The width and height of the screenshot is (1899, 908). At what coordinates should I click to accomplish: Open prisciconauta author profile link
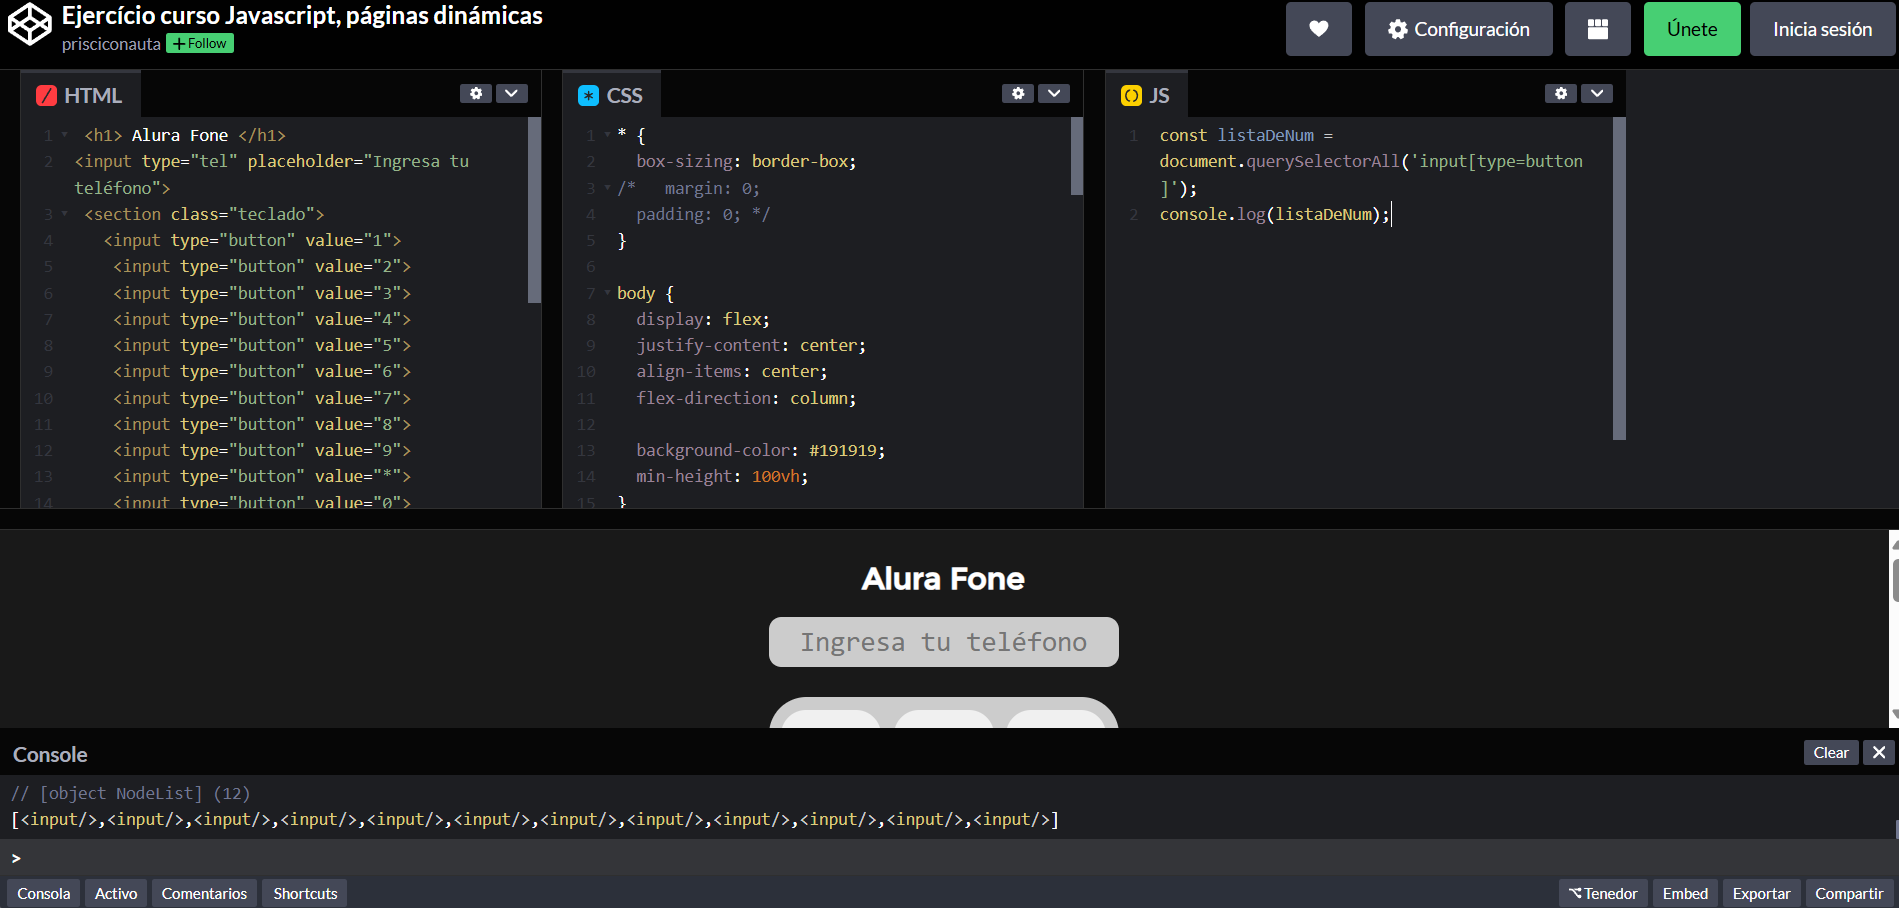111,44
